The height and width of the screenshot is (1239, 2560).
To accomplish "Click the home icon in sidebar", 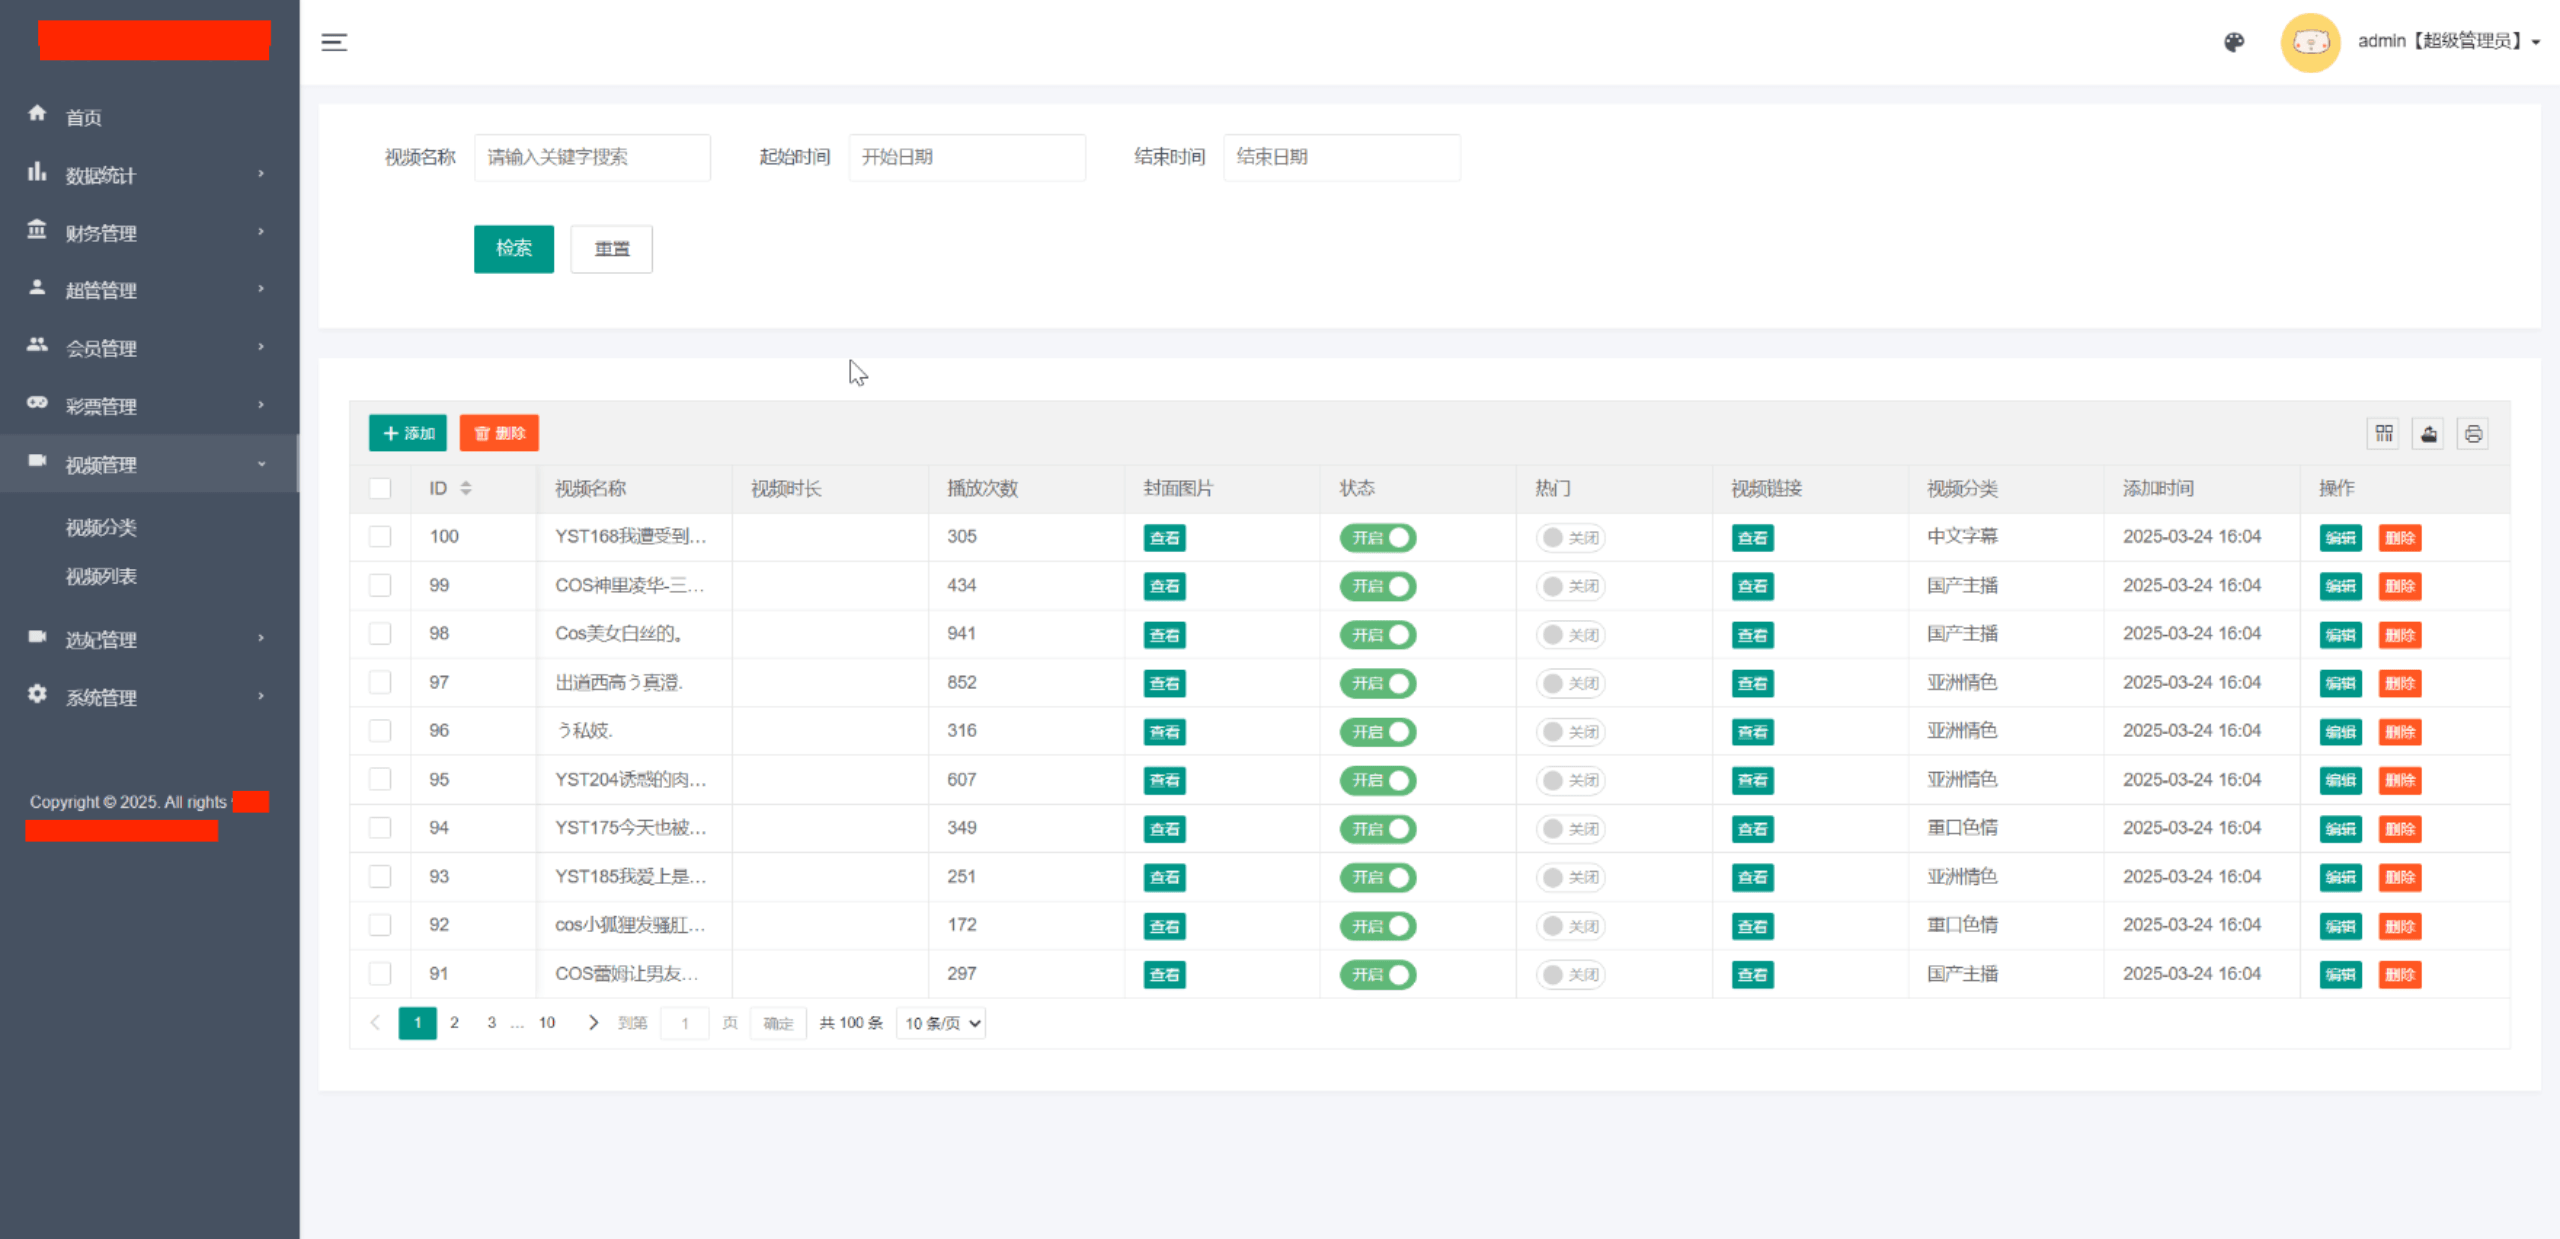I will [x=37, y=114].
